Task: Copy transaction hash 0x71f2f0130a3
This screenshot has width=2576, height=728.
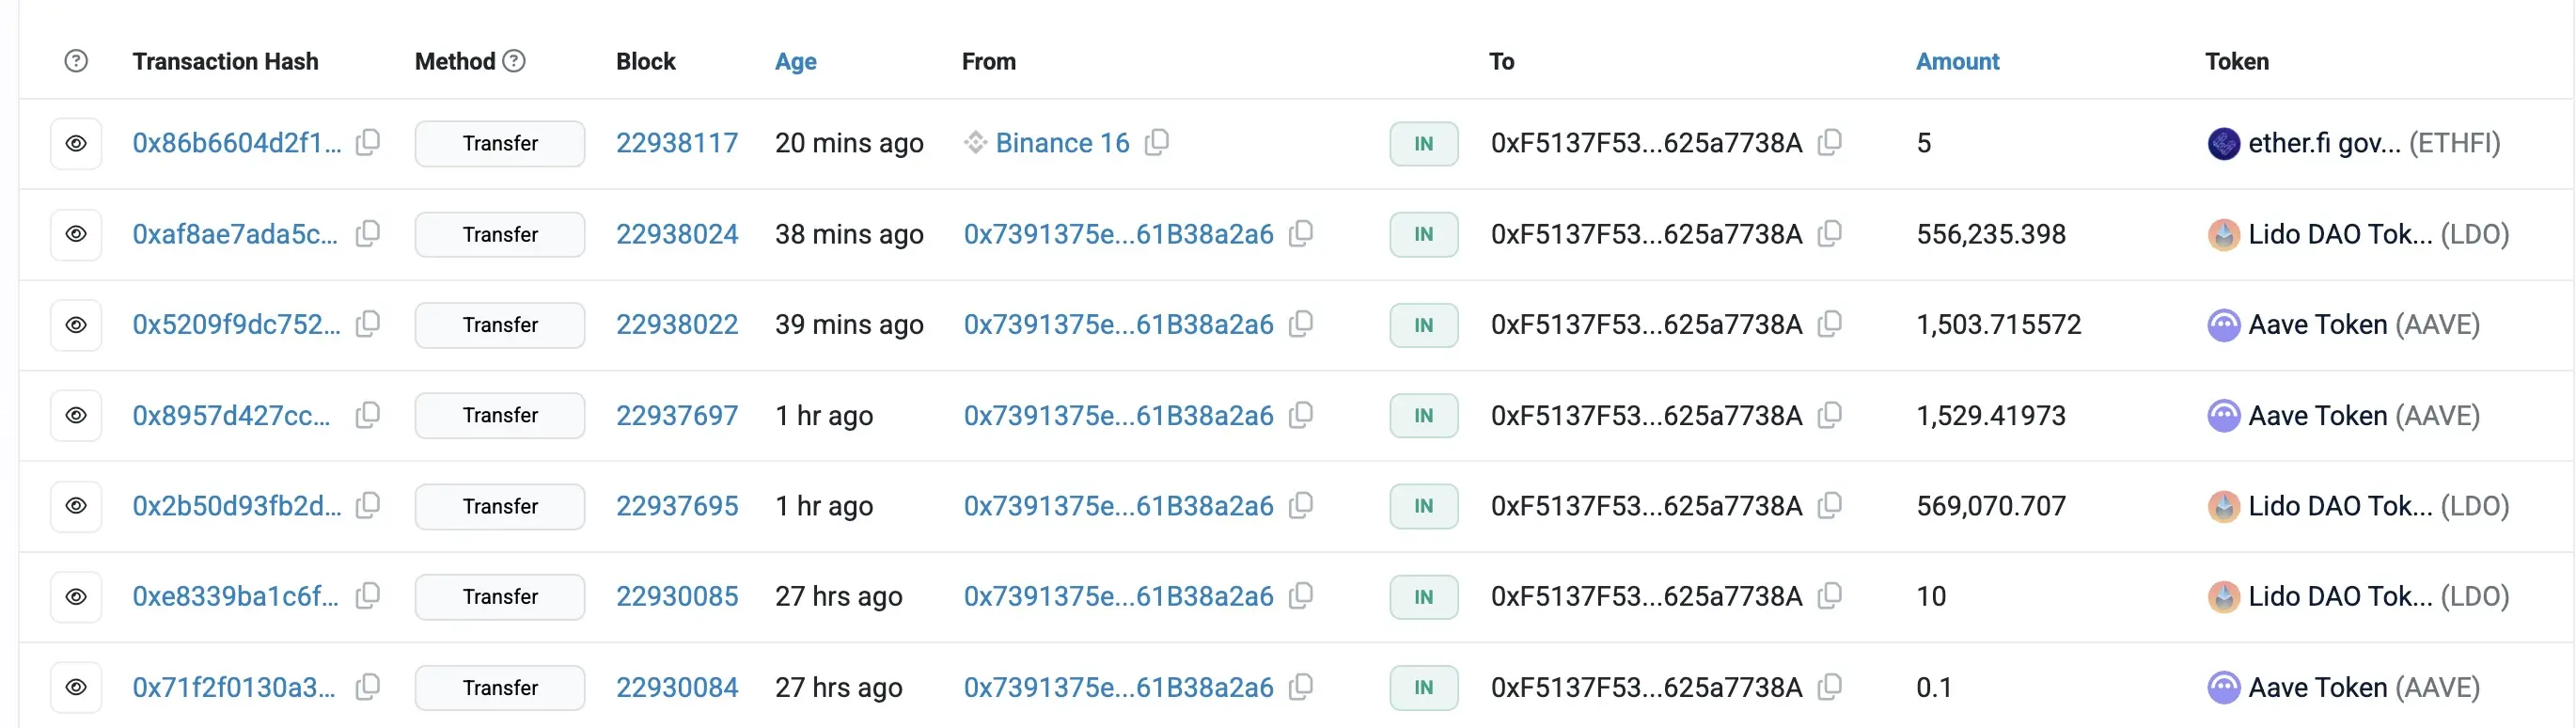Action: (368, 687)
